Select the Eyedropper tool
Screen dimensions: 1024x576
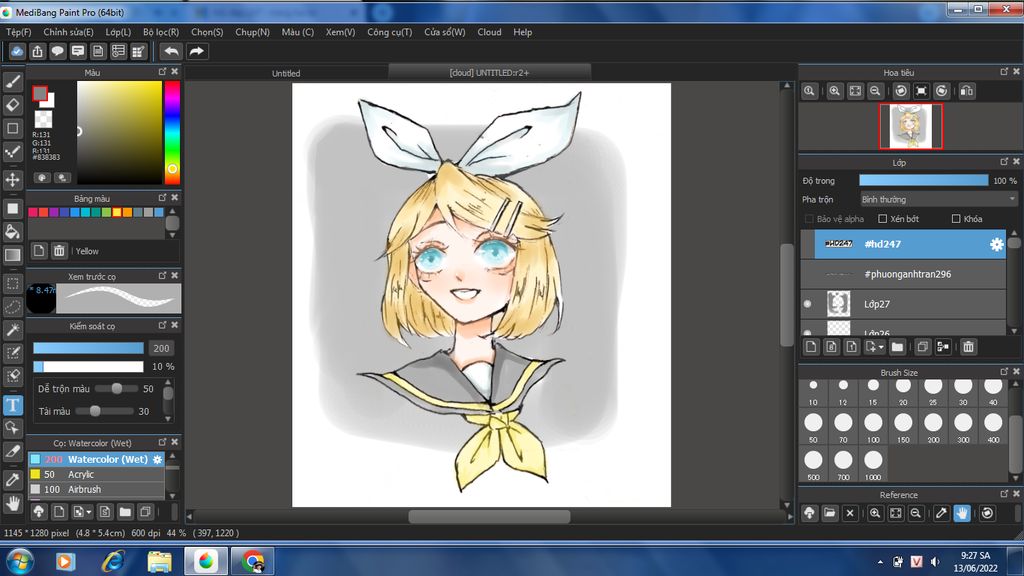click(12, 479)
